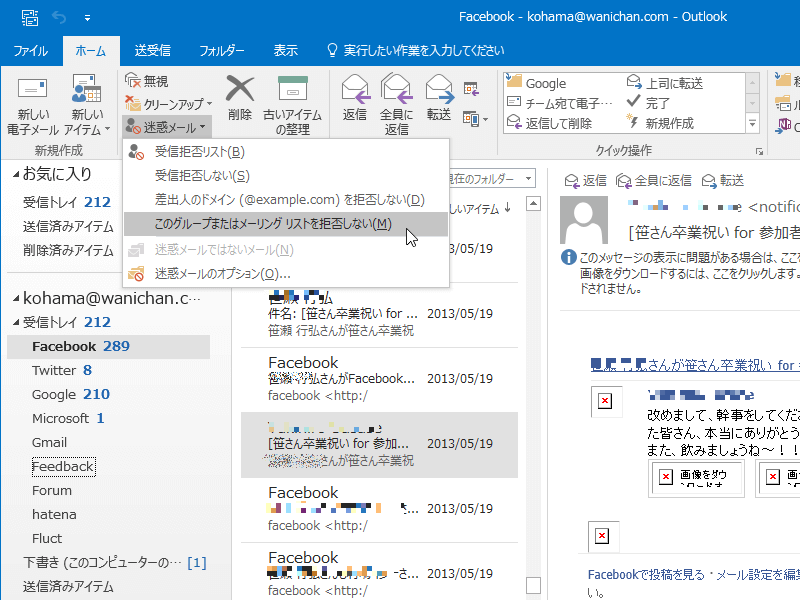Open the Quick Steps dialog launcher
Image resolution: width=800 pixels, height=600 pixels.
(x=759, y=152)
